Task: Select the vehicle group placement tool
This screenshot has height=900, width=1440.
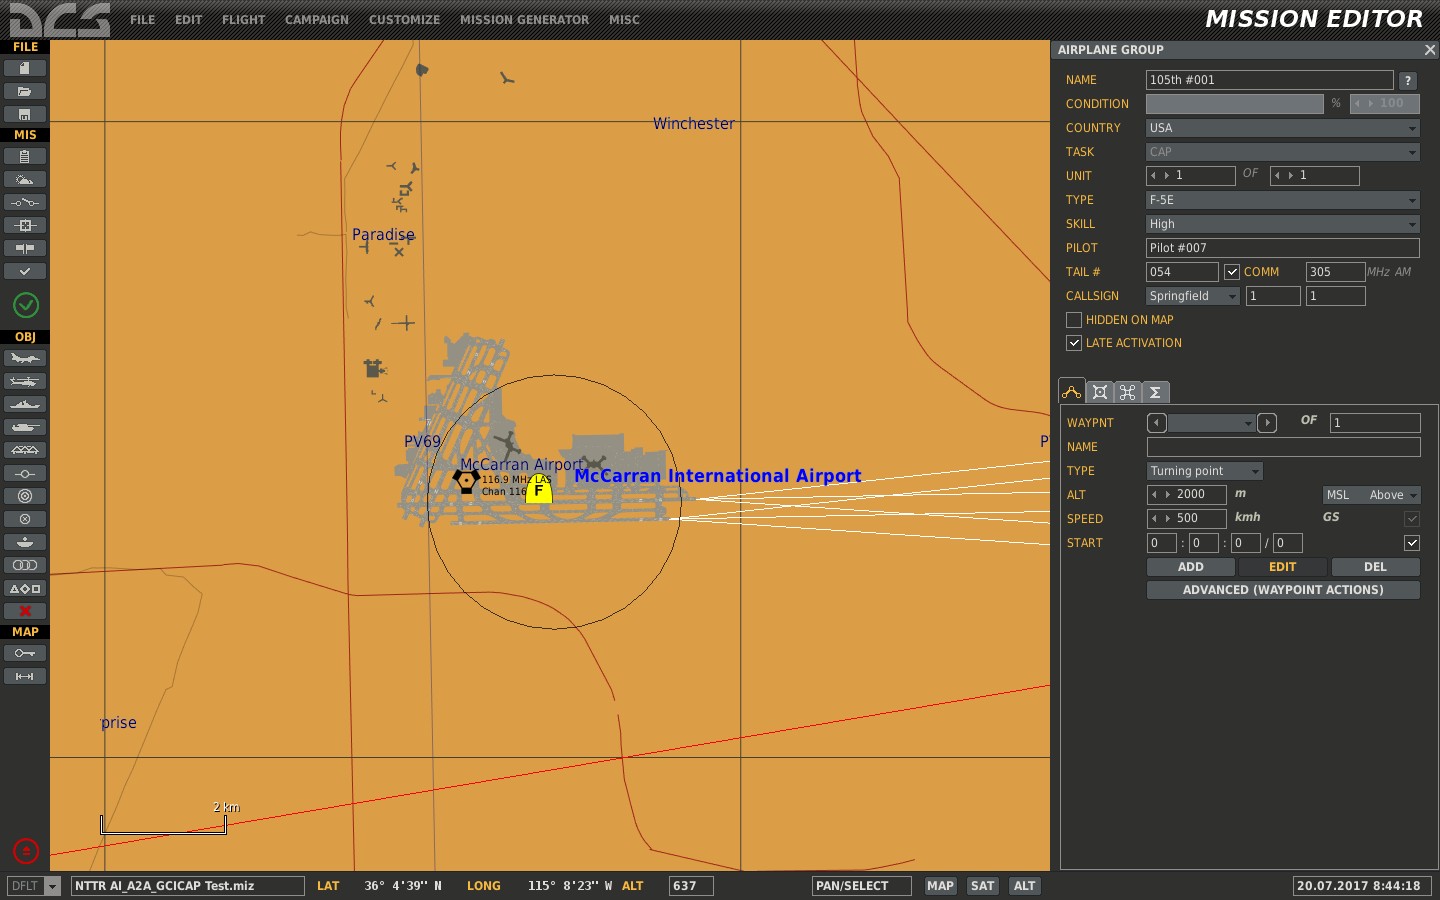Action: 24,427
